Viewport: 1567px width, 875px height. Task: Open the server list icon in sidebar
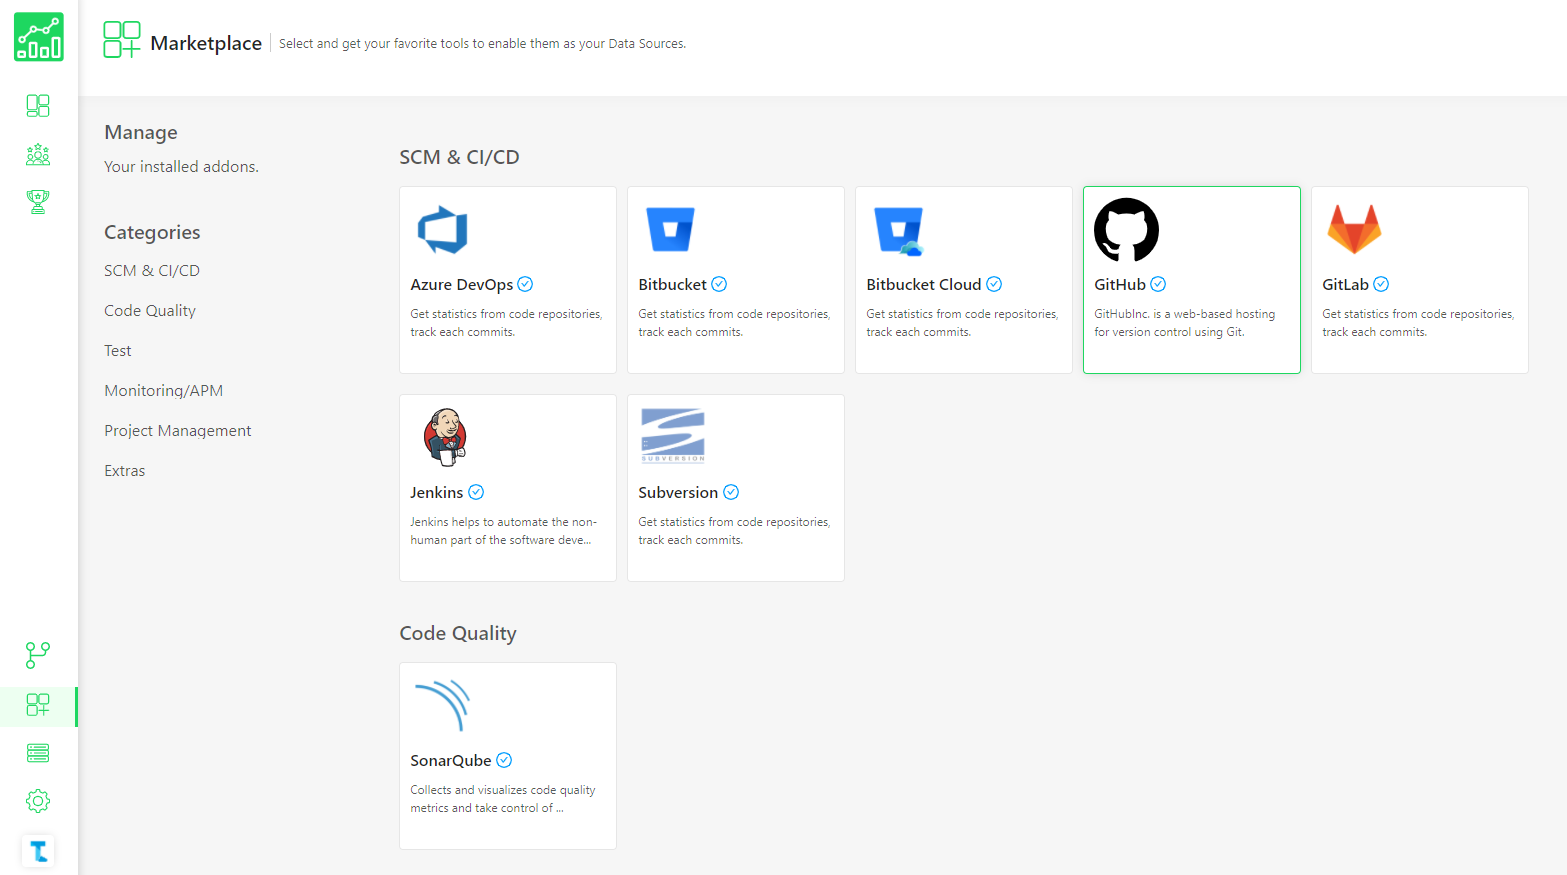tap(38, 753)
